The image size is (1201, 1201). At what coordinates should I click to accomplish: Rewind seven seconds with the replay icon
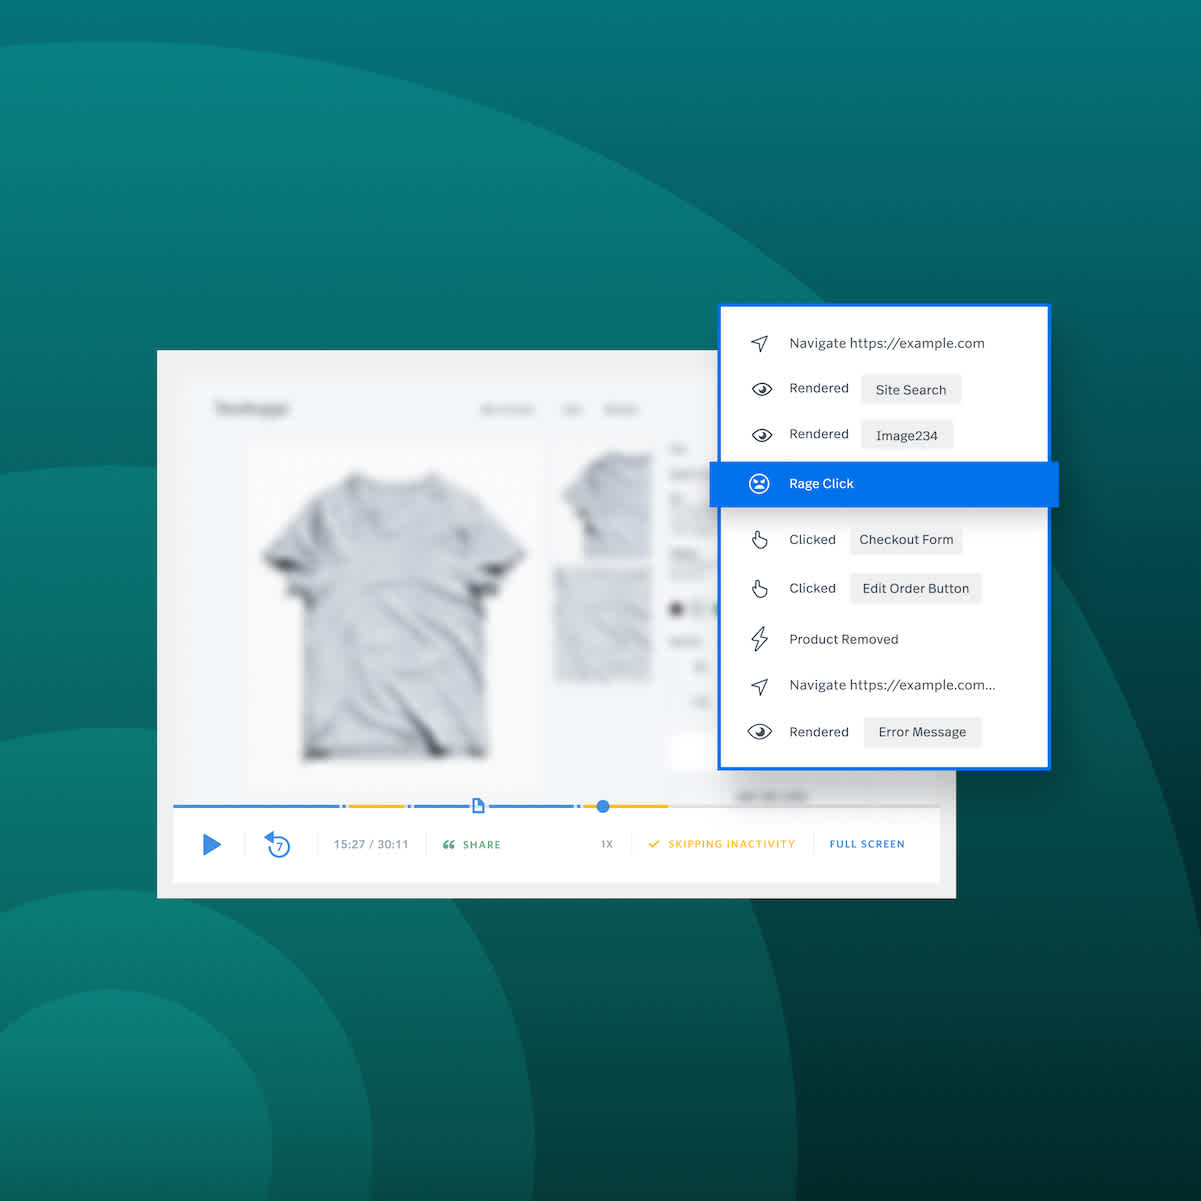277,844
